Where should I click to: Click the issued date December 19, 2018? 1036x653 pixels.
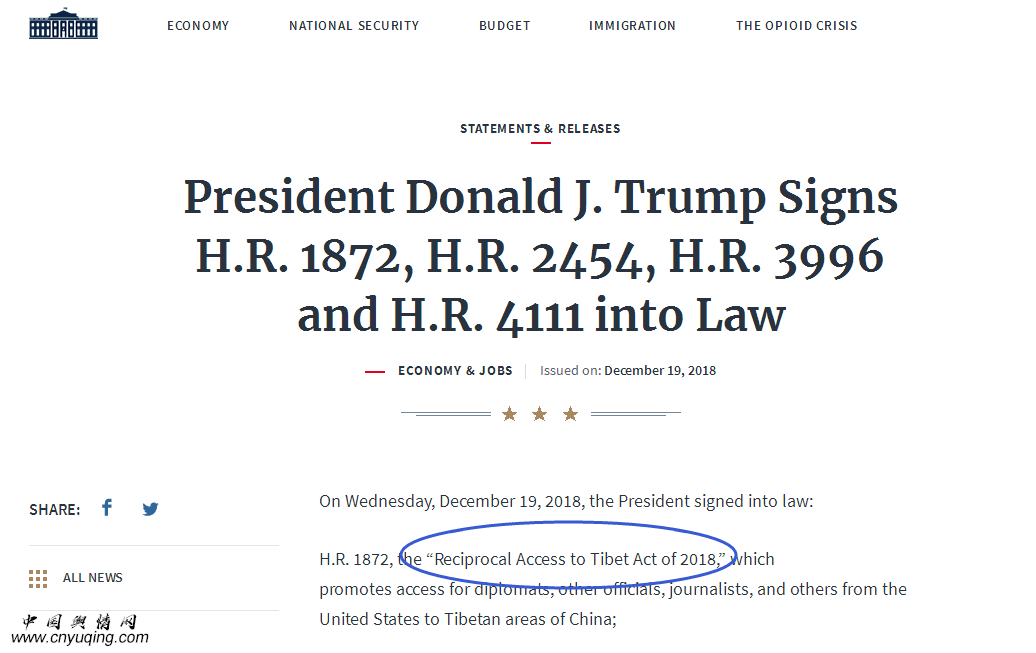(660, 371)
